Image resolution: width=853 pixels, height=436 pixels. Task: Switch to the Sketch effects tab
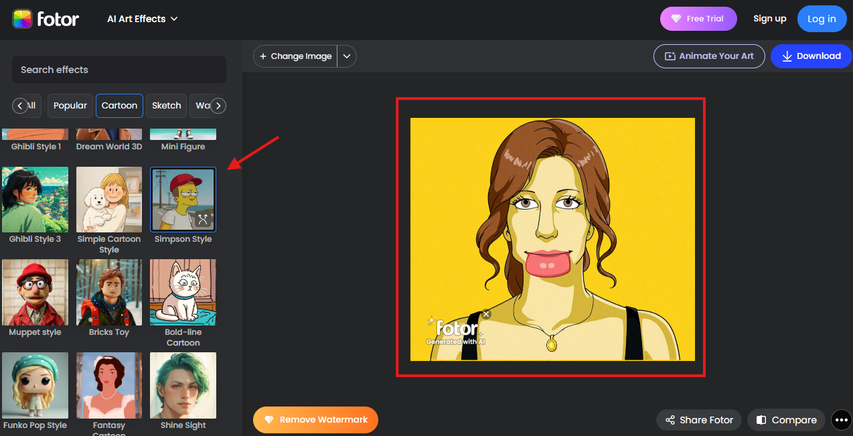click(166, 106)
